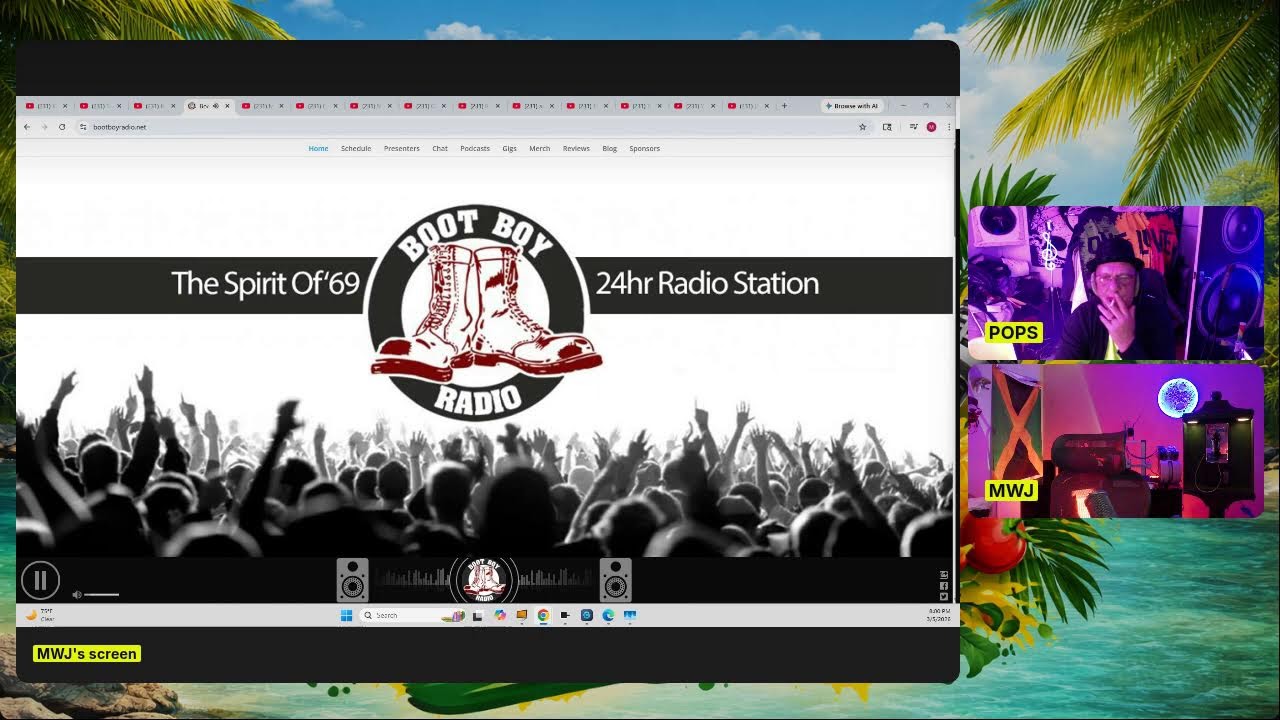Open the extensions icon in the browser toolbar

(887, 127)
